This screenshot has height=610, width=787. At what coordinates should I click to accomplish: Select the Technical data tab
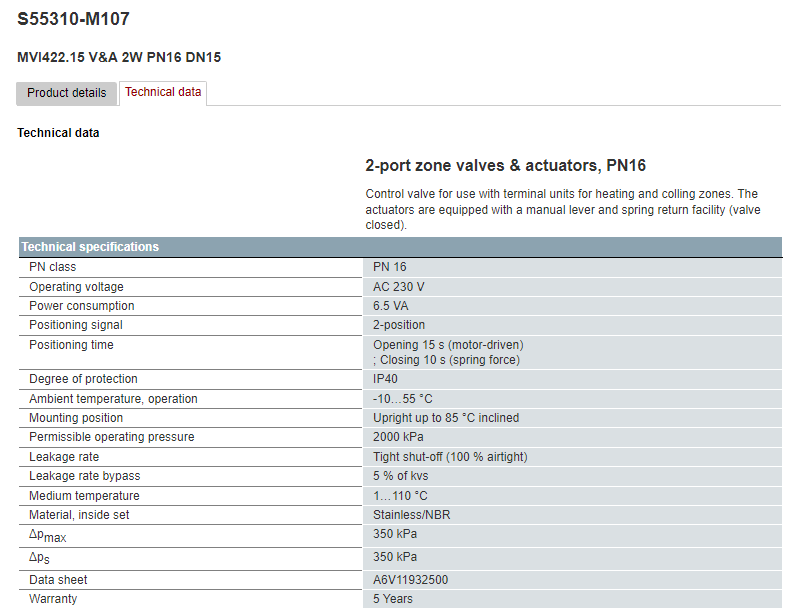pos(163,92)
